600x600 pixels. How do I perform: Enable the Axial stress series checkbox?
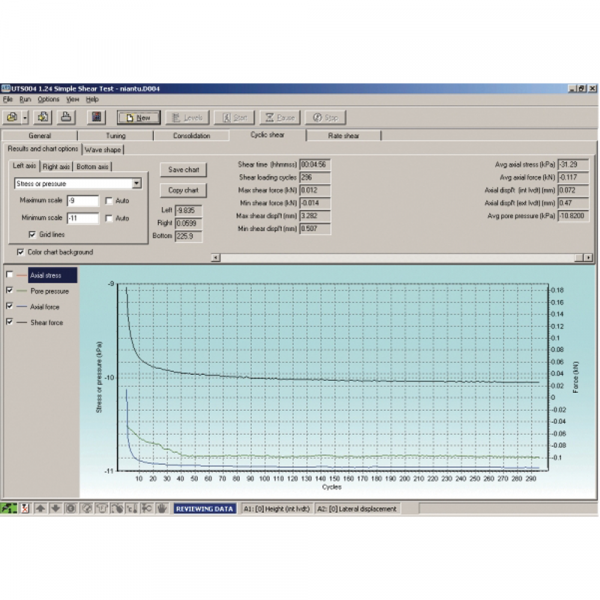(10, 274)
